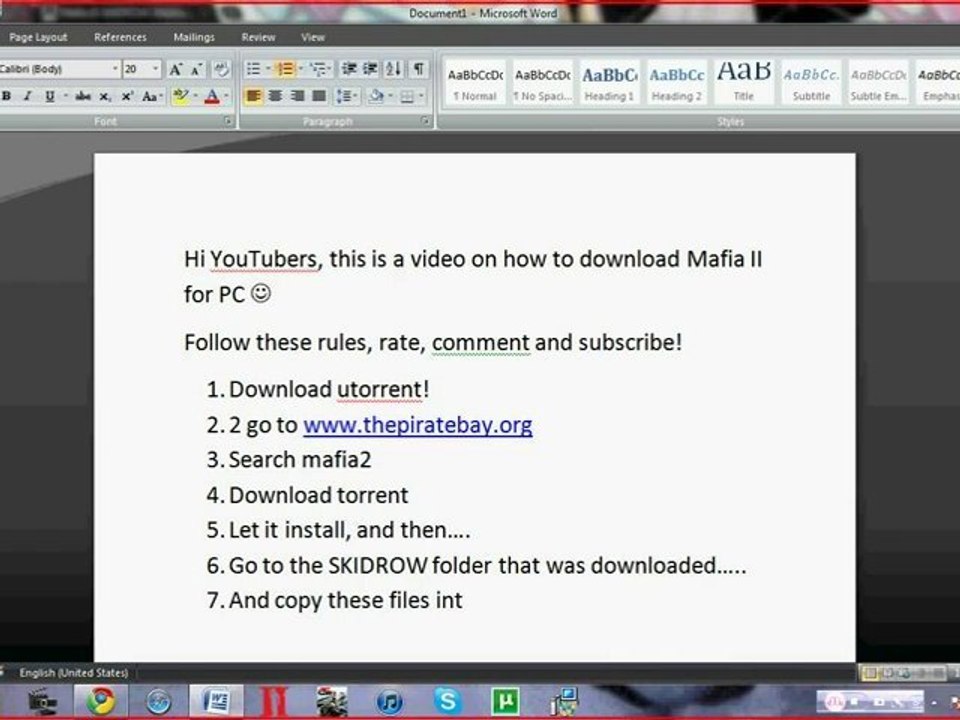Expand numbering style dropdown arrow

click(301, 69)
